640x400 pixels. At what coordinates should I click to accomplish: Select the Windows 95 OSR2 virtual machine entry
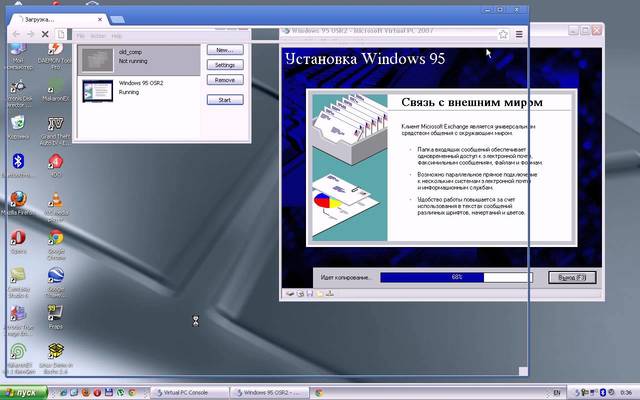pos(139,91)
